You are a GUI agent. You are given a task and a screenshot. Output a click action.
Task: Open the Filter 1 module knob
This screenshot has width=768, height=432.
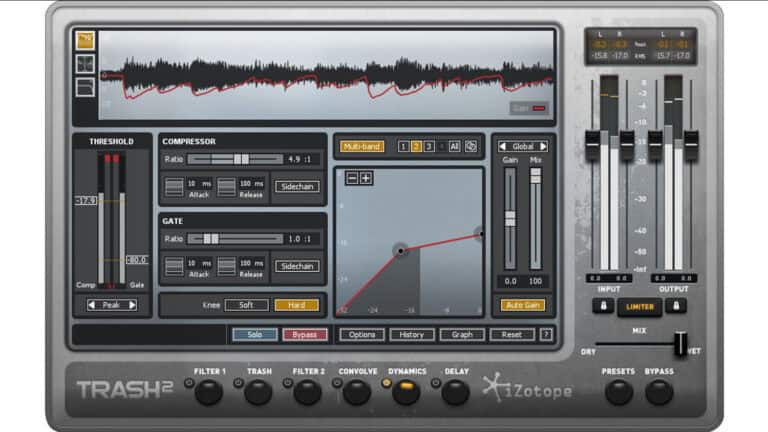point(209,392)
